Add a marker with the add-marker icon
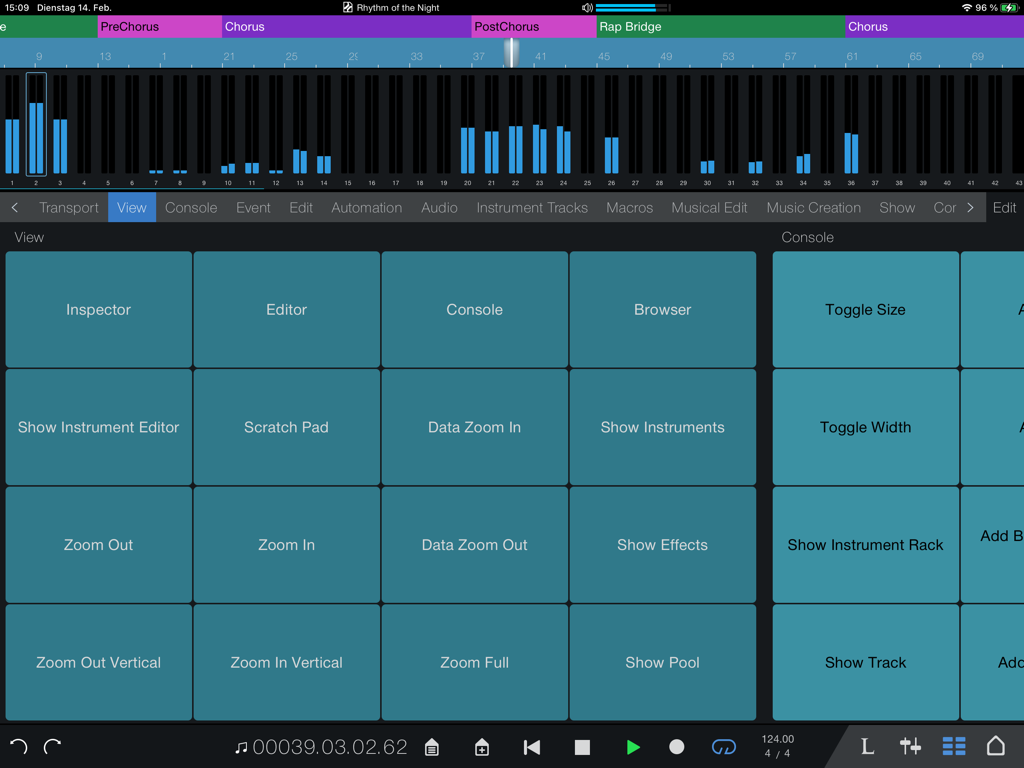 [482, 746]
